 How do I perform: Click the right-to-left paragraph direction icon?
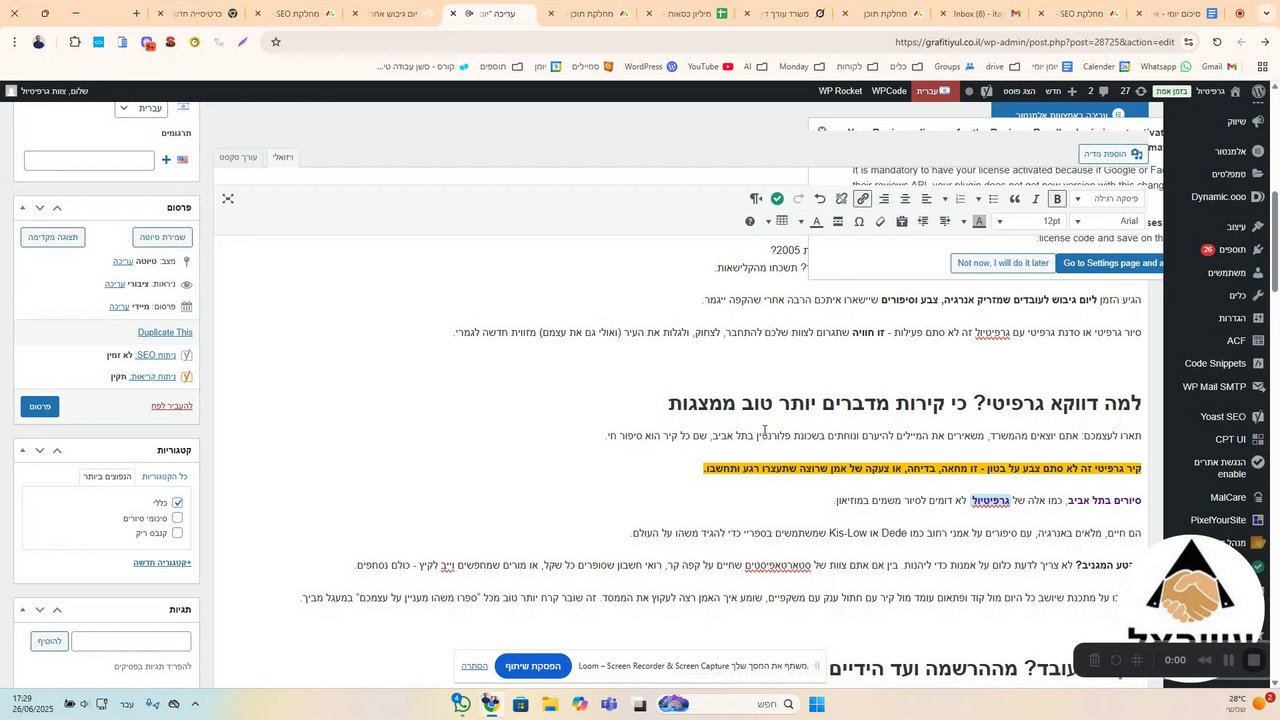[x=756, y=199]
